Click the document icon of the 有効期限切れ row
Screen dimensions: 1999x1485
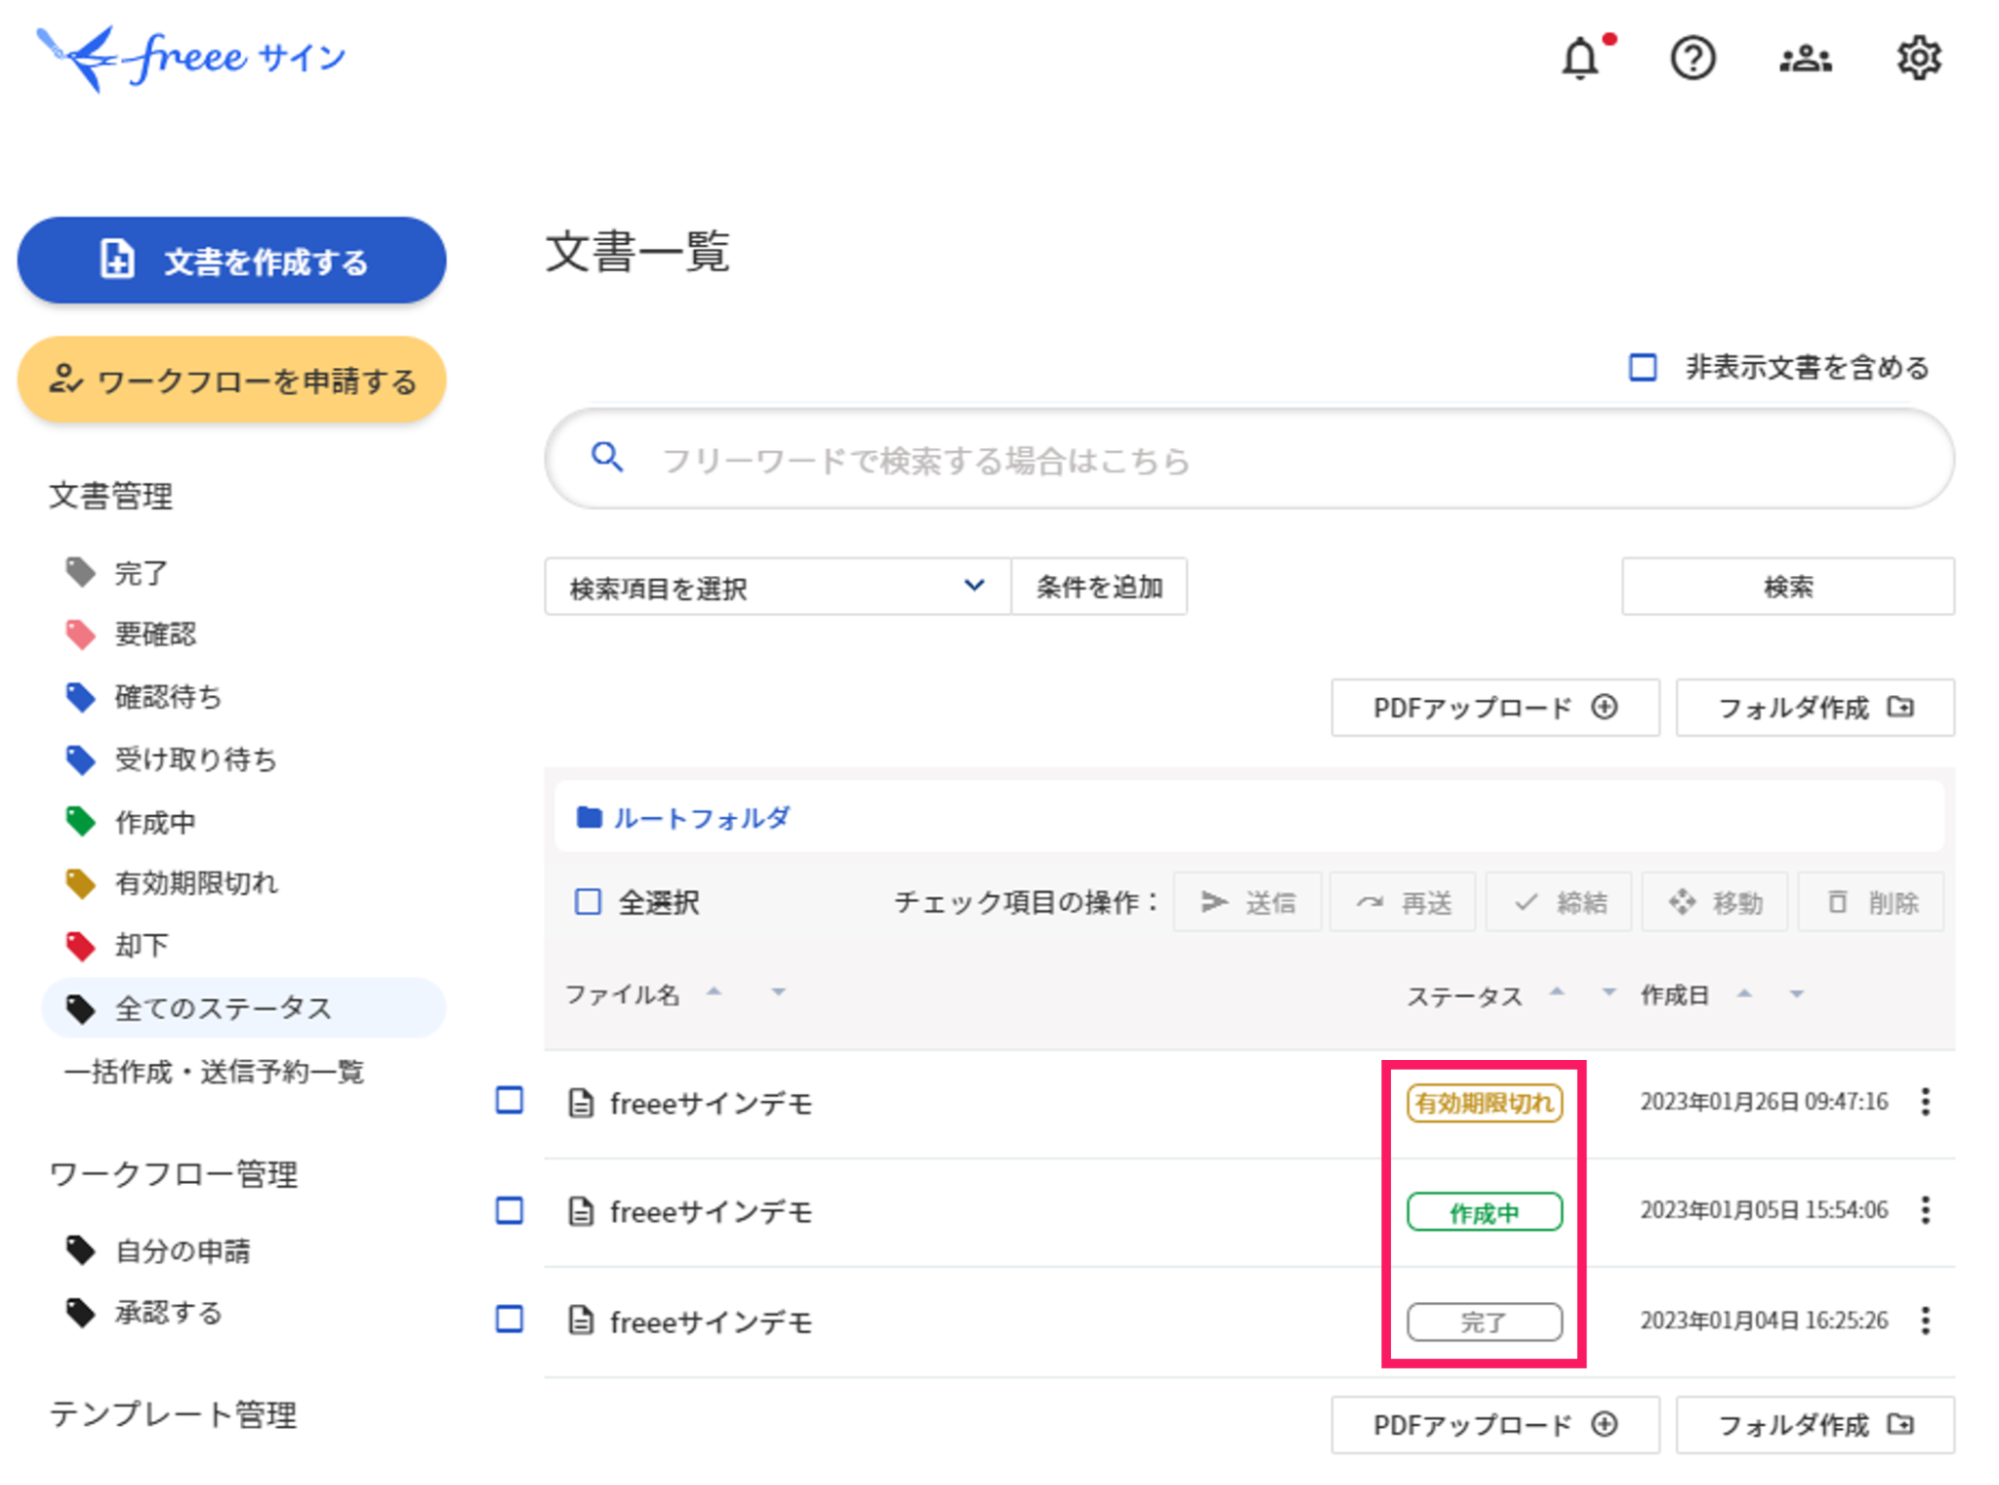[x=580, y=1102]
